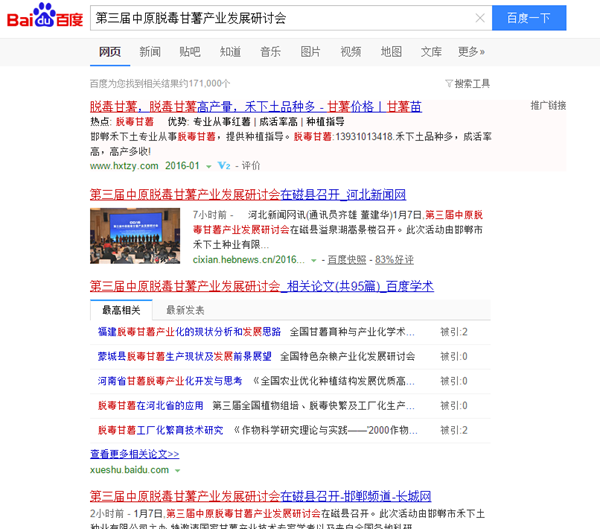Click the V2 credibility badge icon
The width and height of the screenshot is (600, 529).
224,165
